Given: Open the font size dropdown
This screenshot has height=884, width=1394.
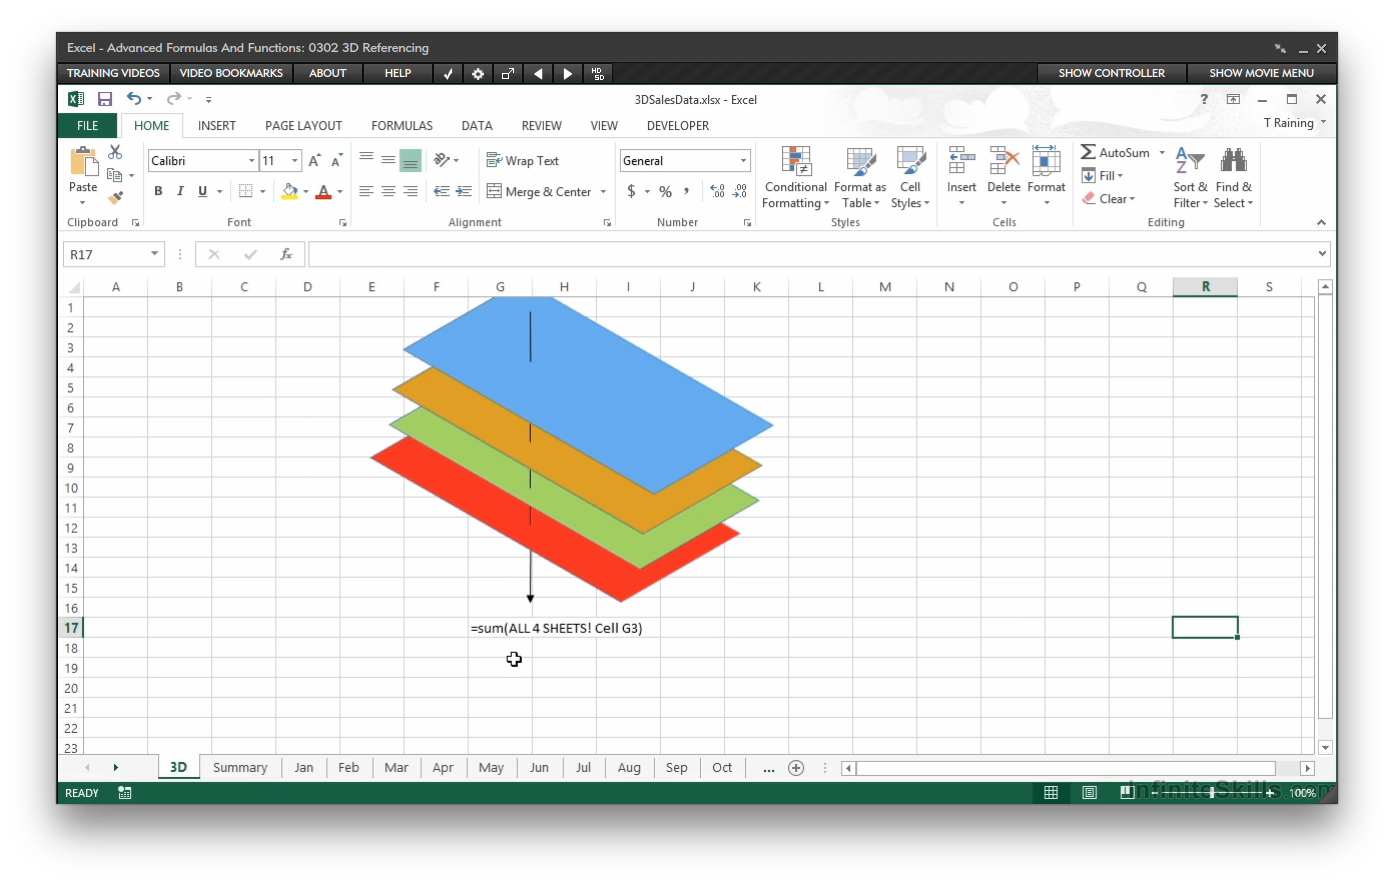Looking at the screenshot, I should pos(295,161).
